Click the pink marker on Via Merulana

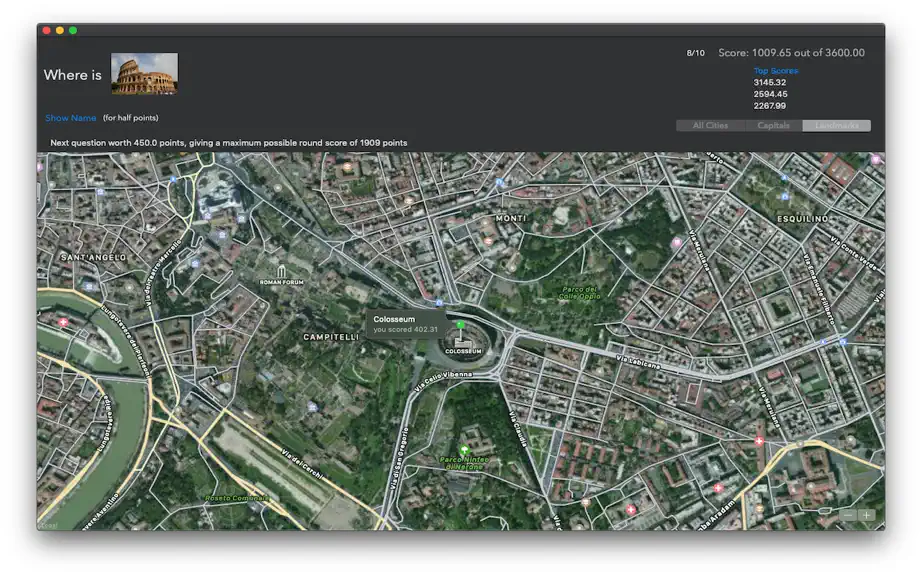coord(677,242)
